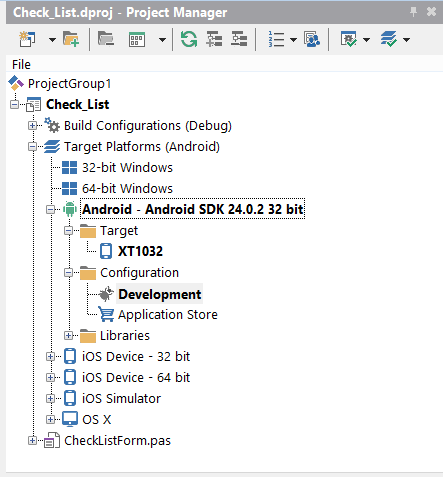Click Add Existing Project folder icon
The image size is (443, 477).
point(71,39)
